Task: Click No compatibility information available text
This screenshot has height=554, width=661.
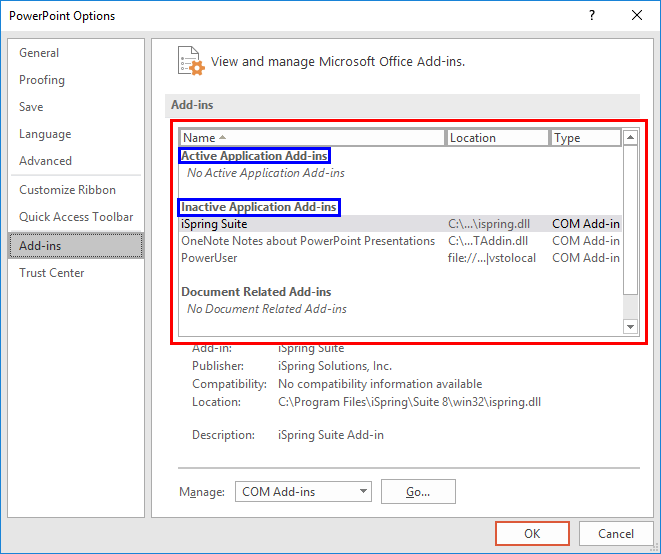Action: point(380,384)
